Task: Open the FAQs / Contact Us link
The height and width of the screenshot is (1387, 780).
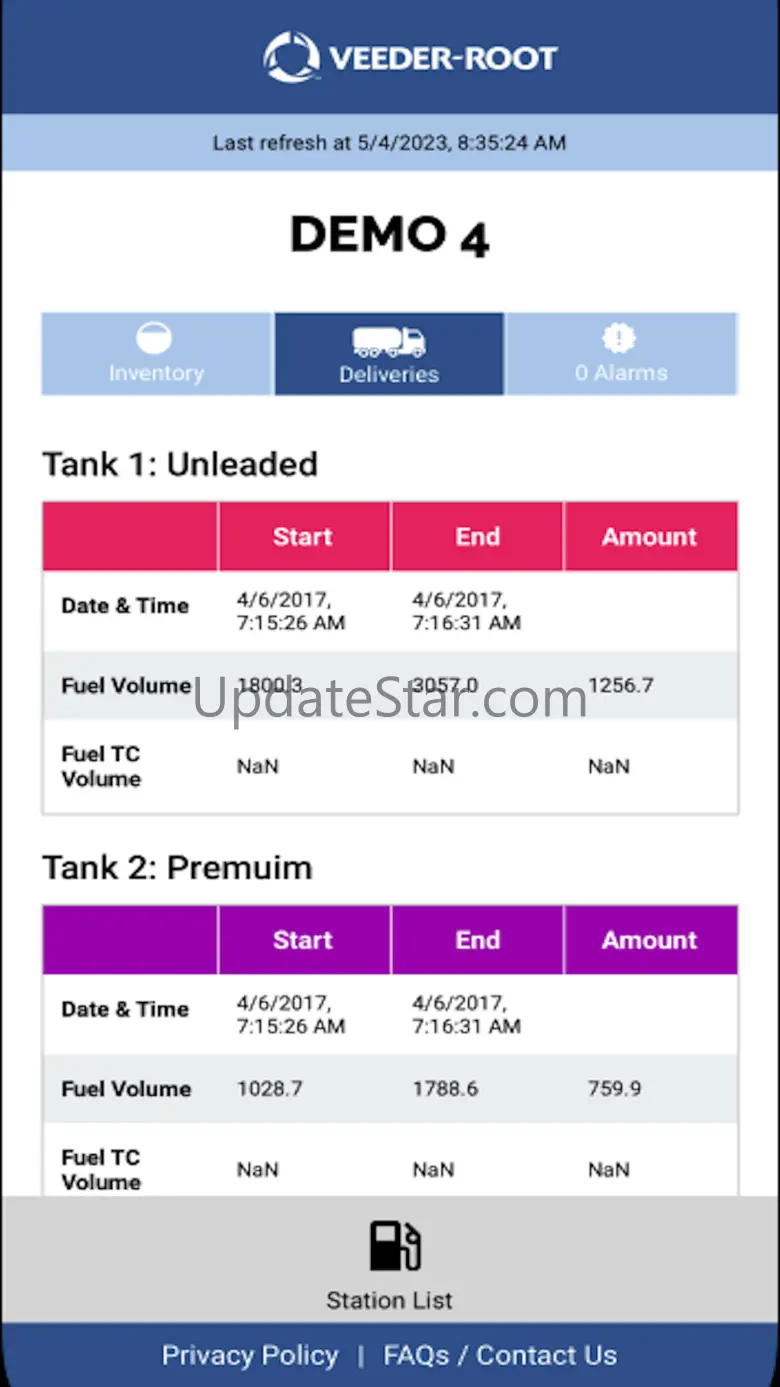Action: [500, 1355]
